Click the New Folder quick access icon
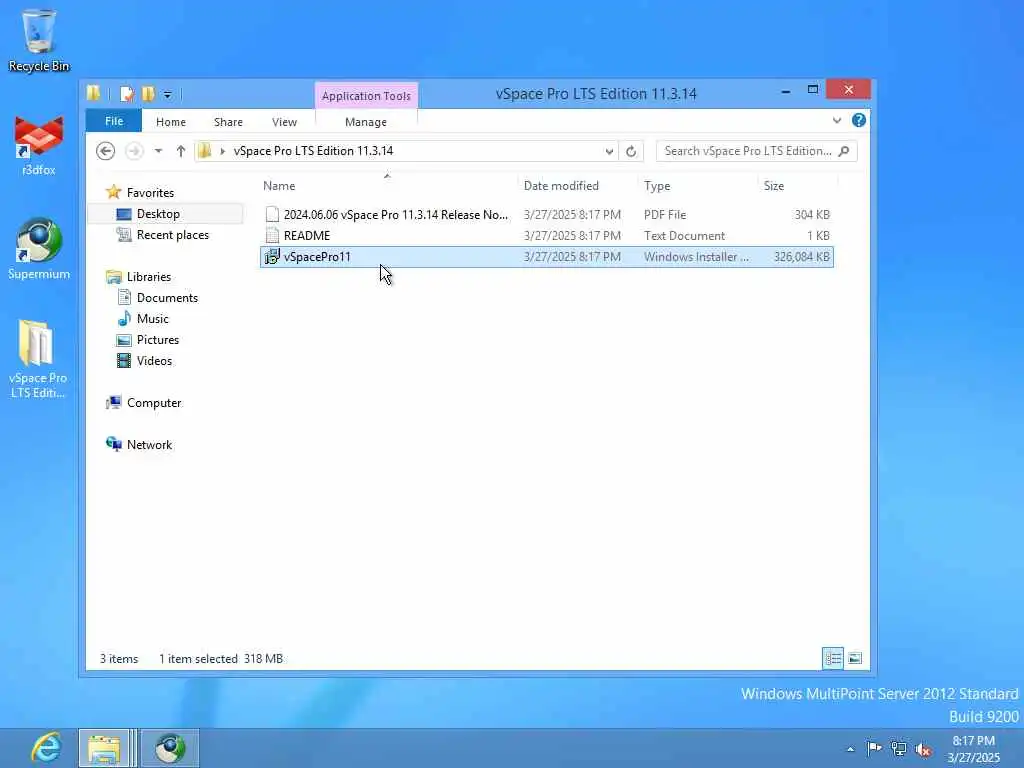1024x768 pixels. (x=149, y=94)
